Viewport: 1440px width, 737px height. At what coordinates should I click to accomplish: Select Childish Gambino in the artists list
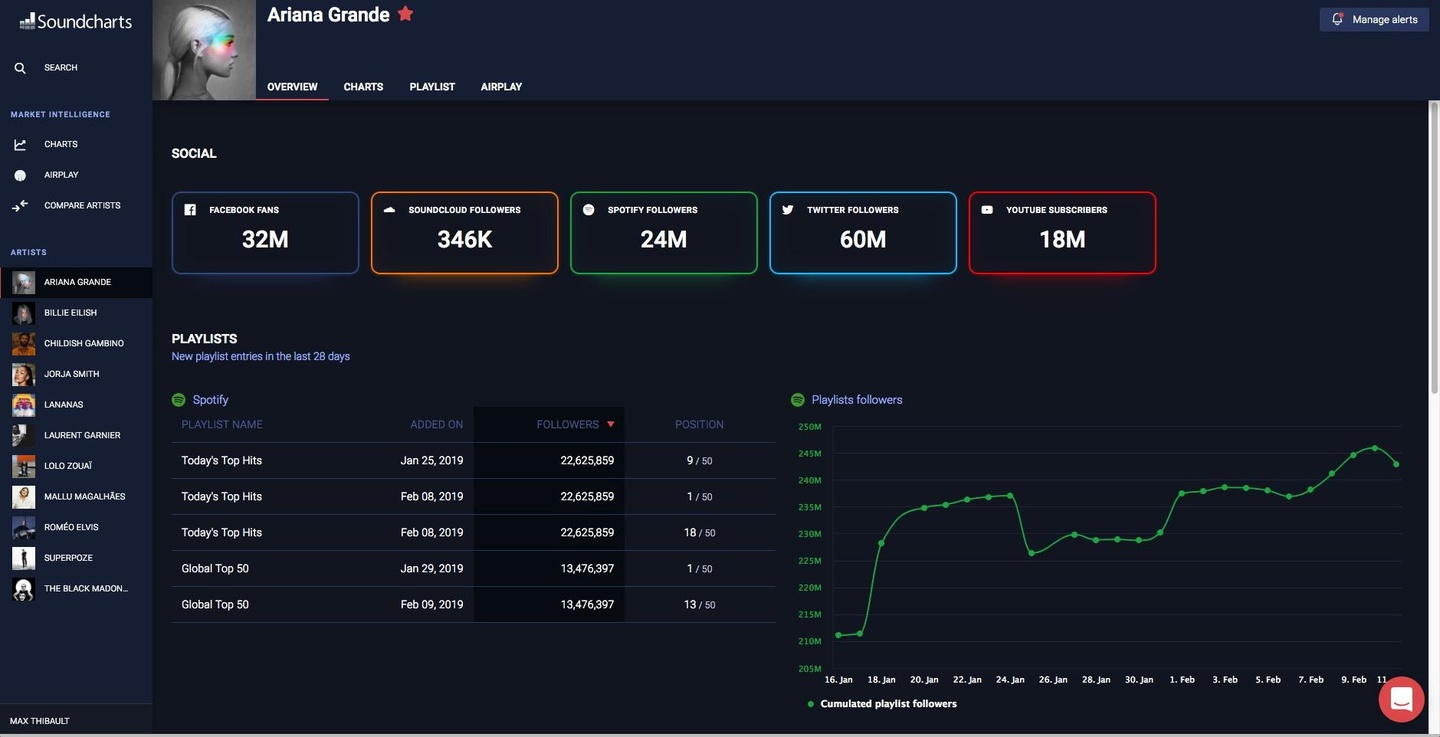click(x=76, y=344)
